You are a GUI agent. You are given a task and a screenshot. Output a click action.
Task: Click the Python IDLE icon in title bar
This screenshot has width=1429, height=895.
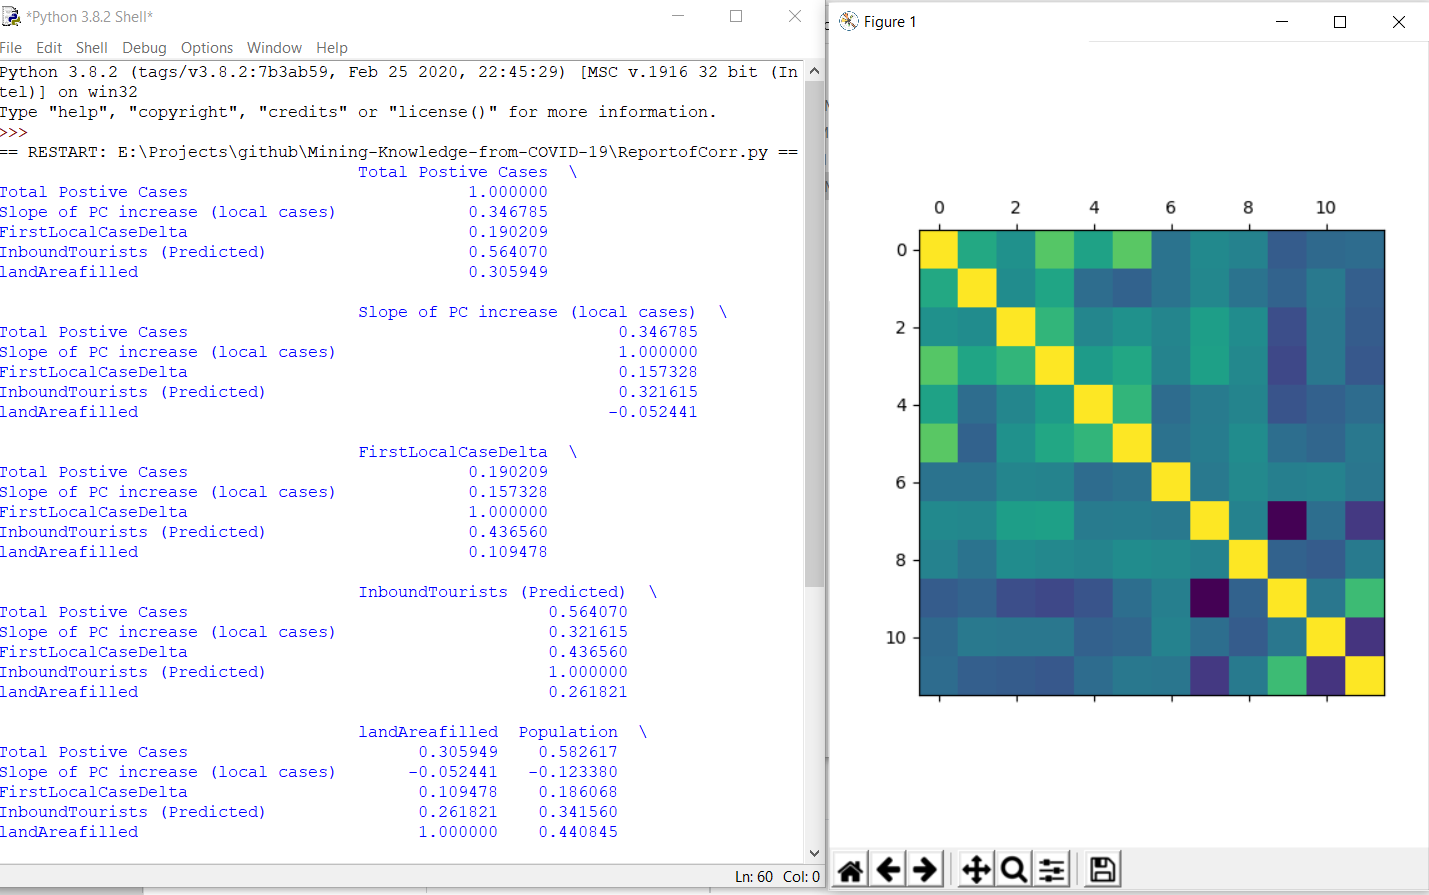pos(11,16)
